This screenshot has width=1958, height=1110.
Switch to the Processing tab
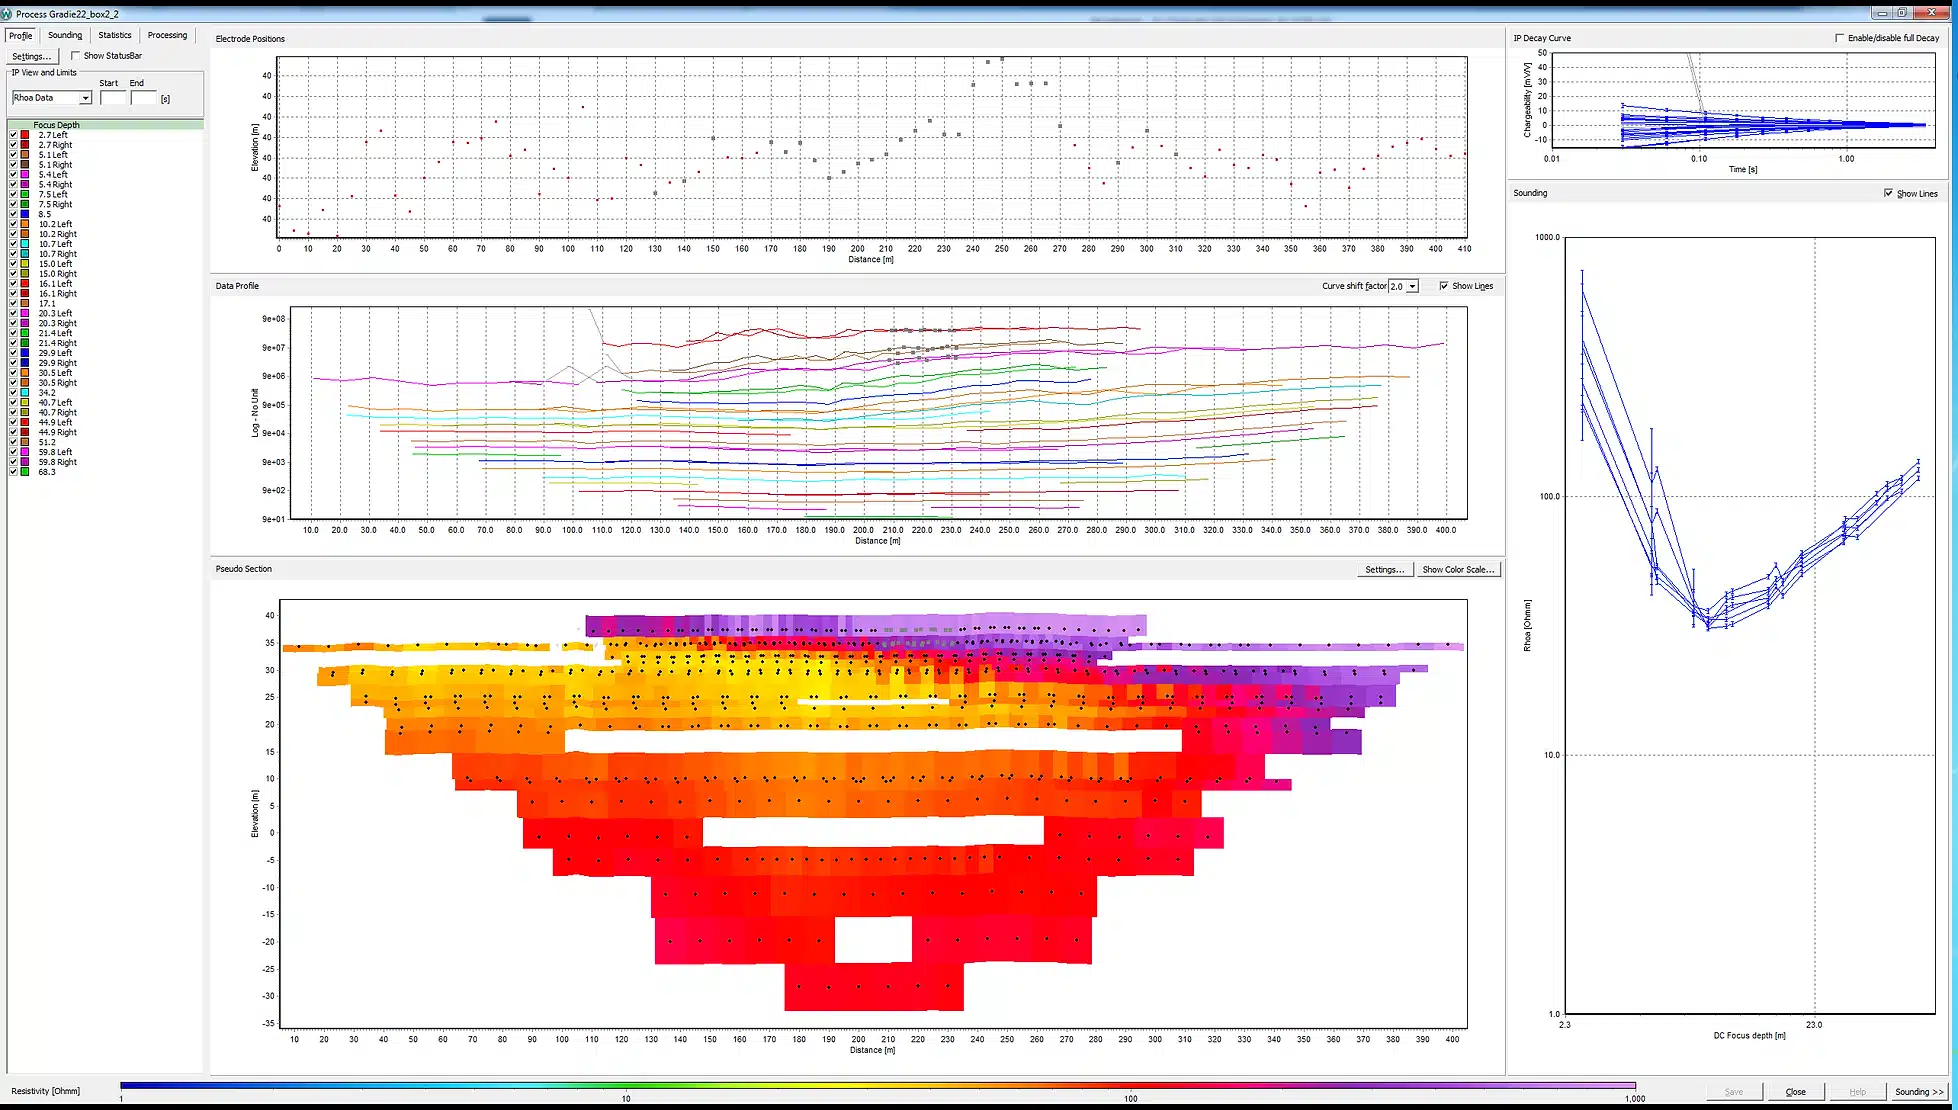pos(168,35)
